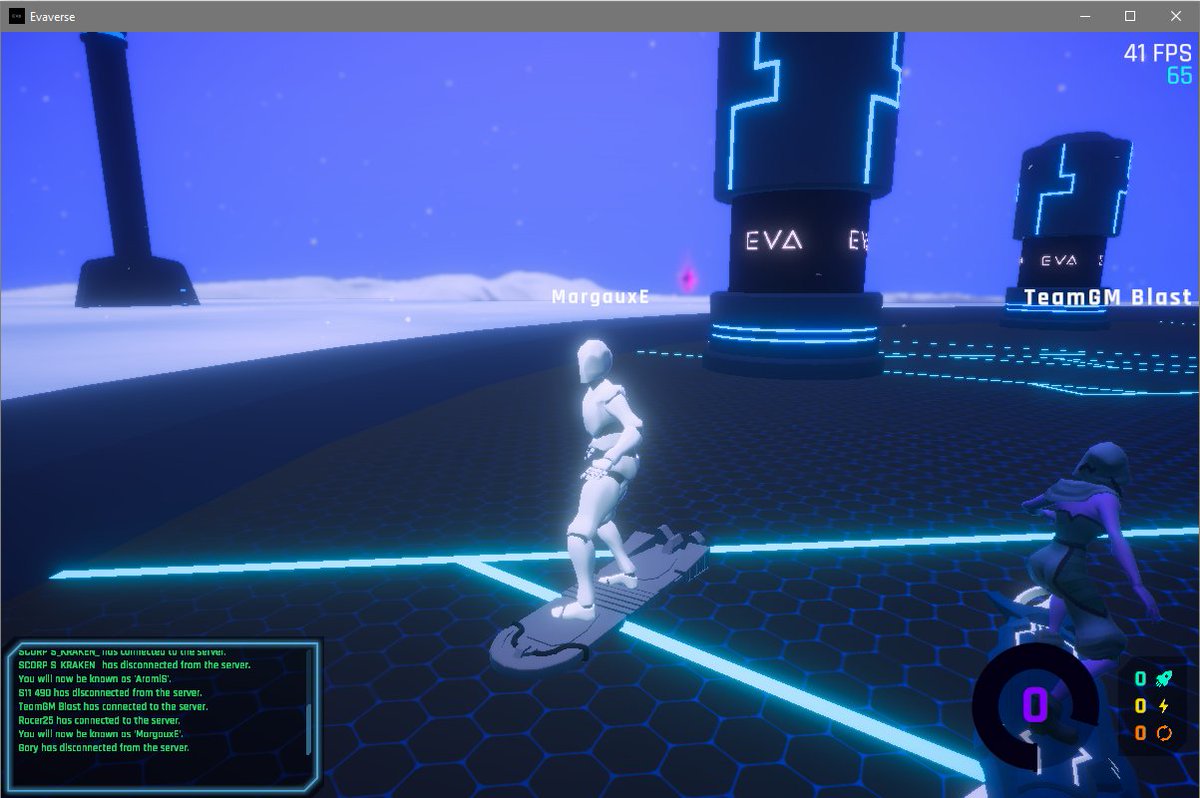Click the cyan 65 value under FPS
This screenshot has height=798, width=1200.
point(1179,76)
